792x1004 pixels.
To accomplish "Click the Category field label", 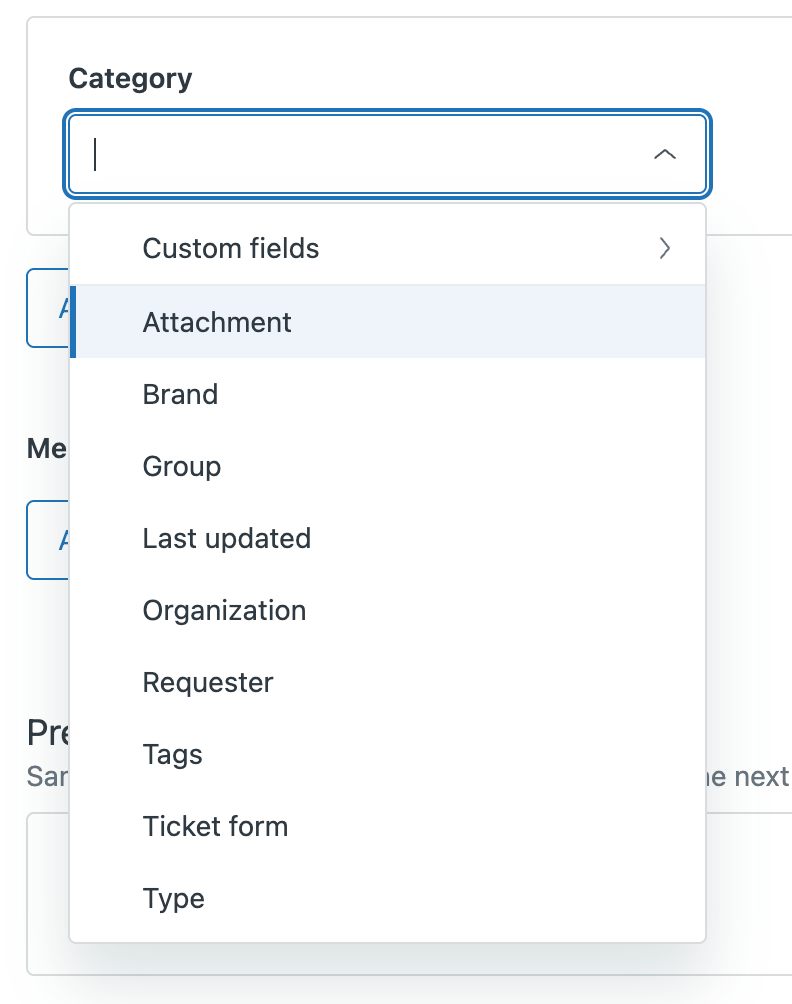I will tap(130, 79).
